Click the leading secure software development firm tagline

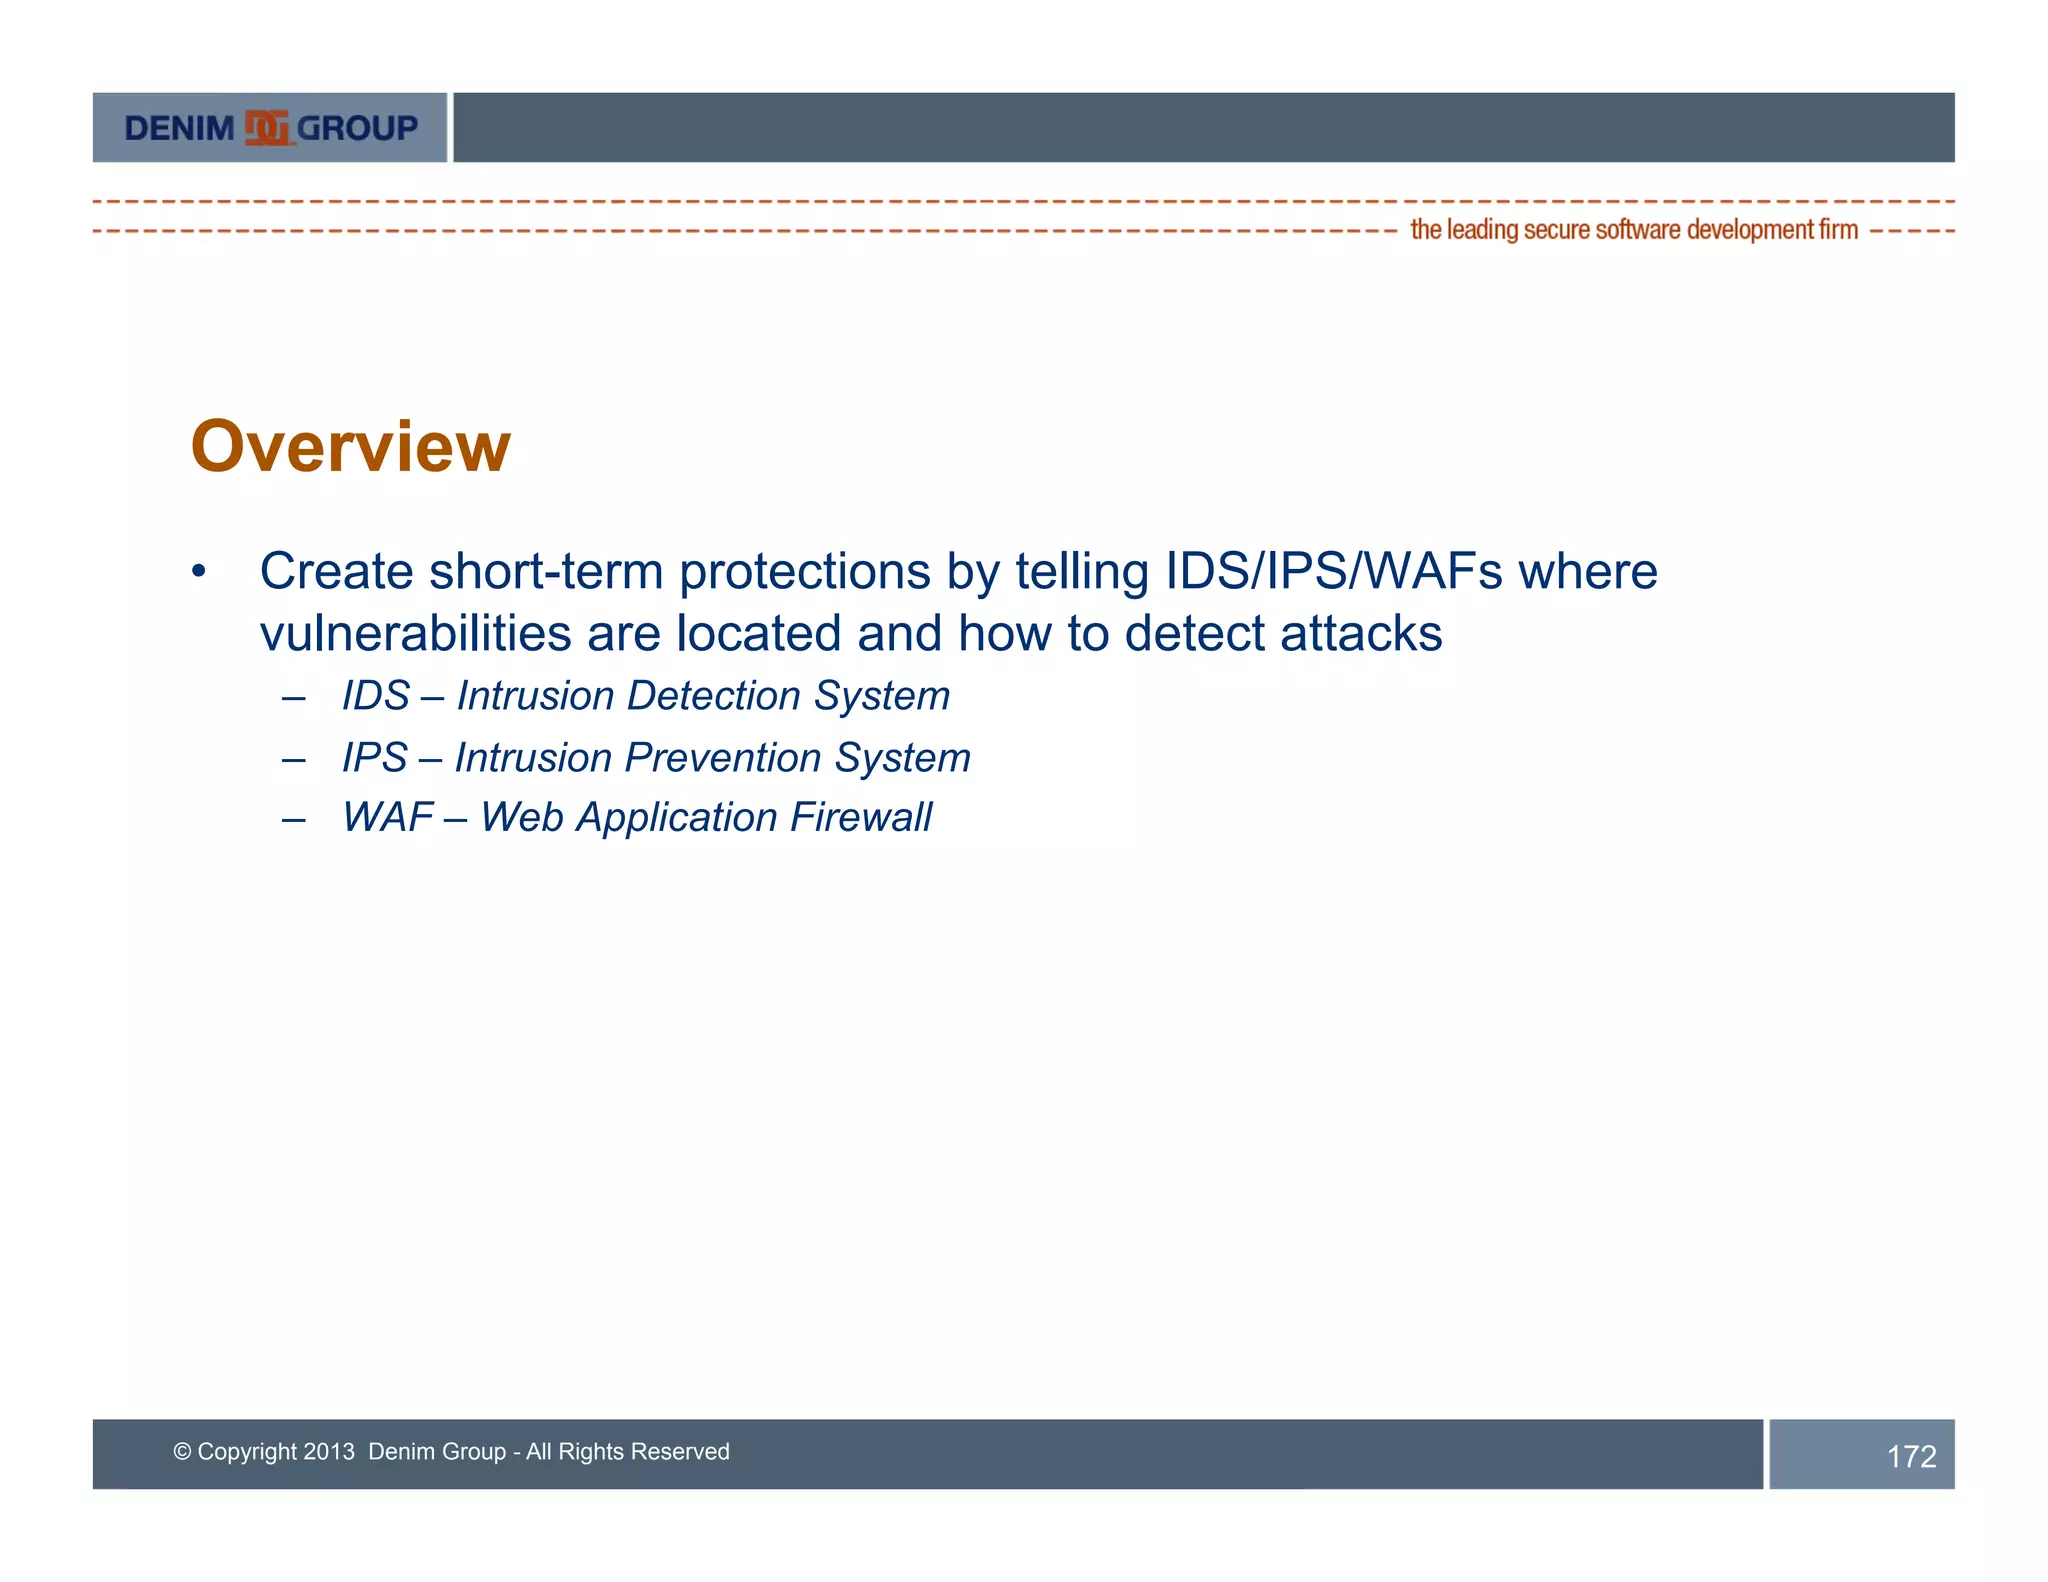point(1633,230)
